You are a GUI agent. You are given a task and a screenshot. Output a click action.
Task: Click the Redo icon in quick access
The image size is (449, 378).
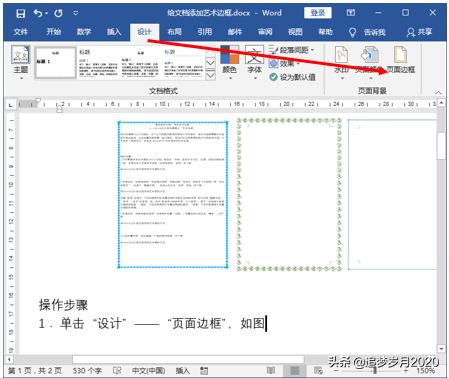click(59, 13)
